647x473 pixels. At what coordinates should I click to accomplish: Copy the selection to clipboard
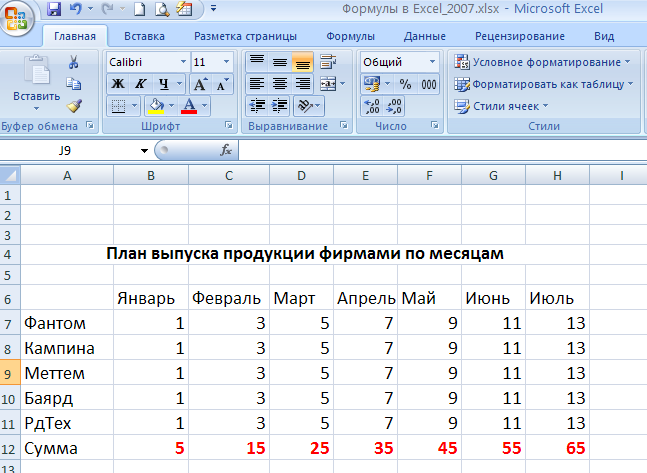point(73,84)
